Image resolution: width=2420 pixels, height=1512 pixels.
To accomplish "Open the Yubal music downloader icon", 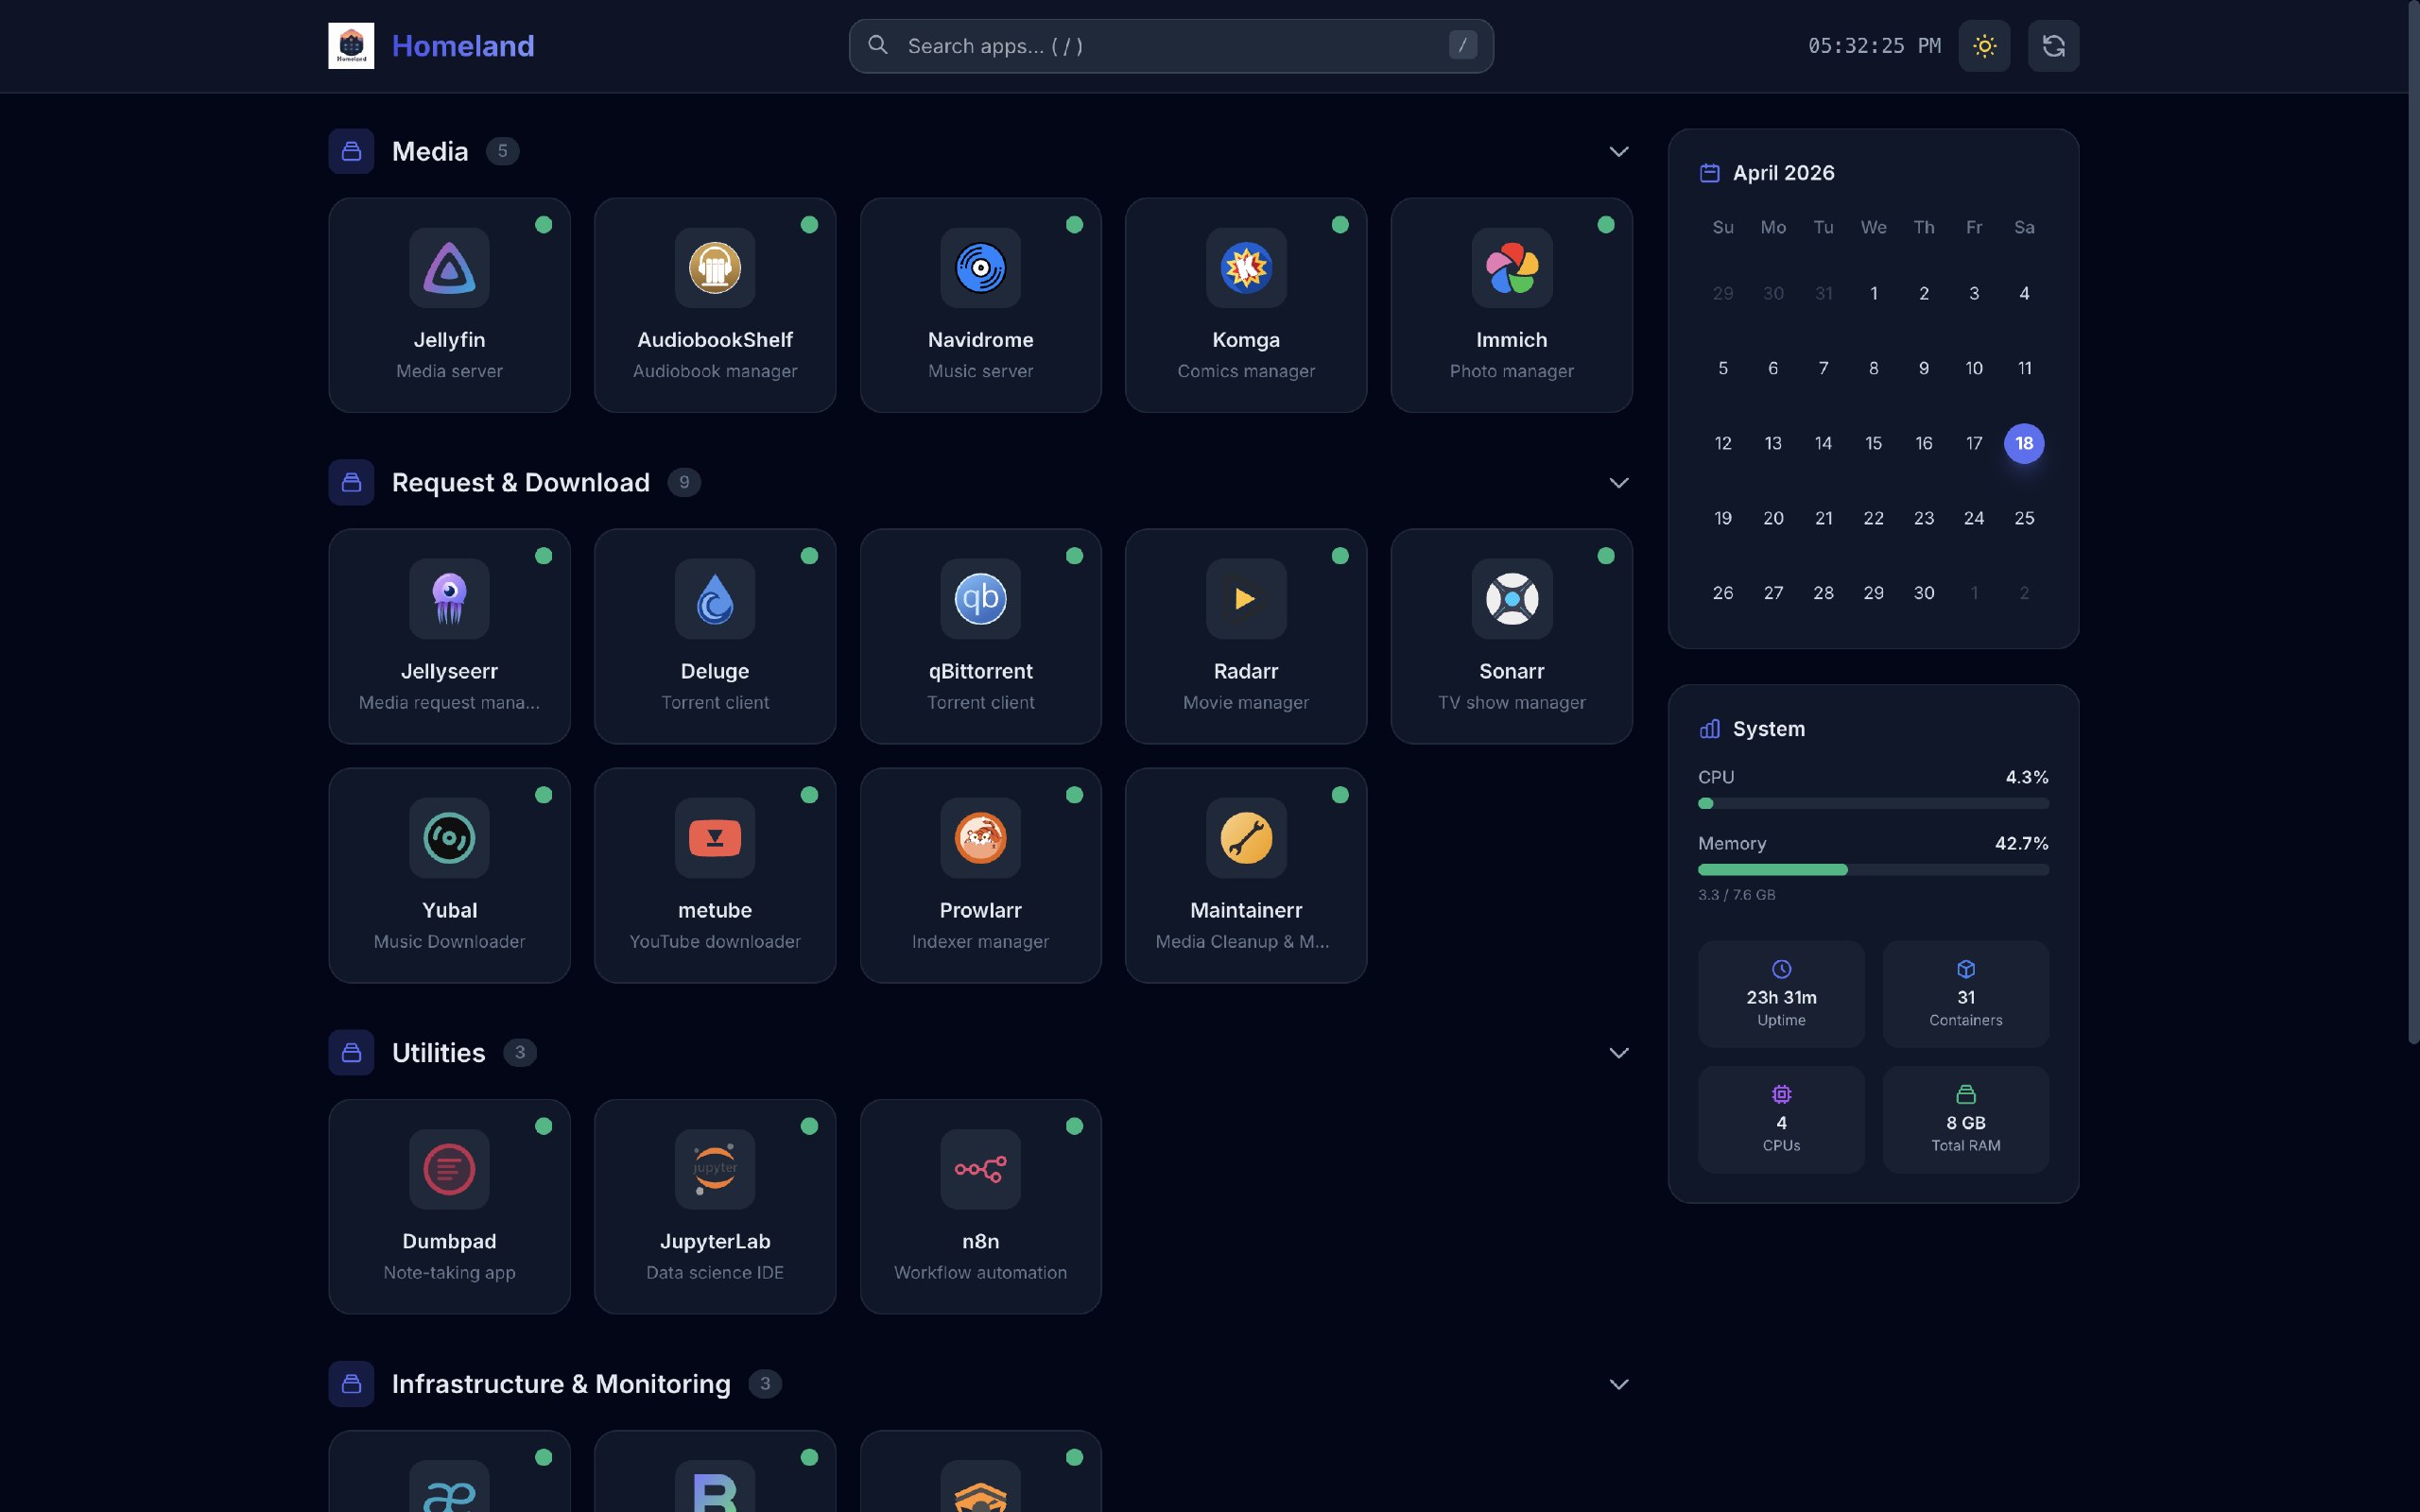I will pyautogui.click(x=449, y=838).
